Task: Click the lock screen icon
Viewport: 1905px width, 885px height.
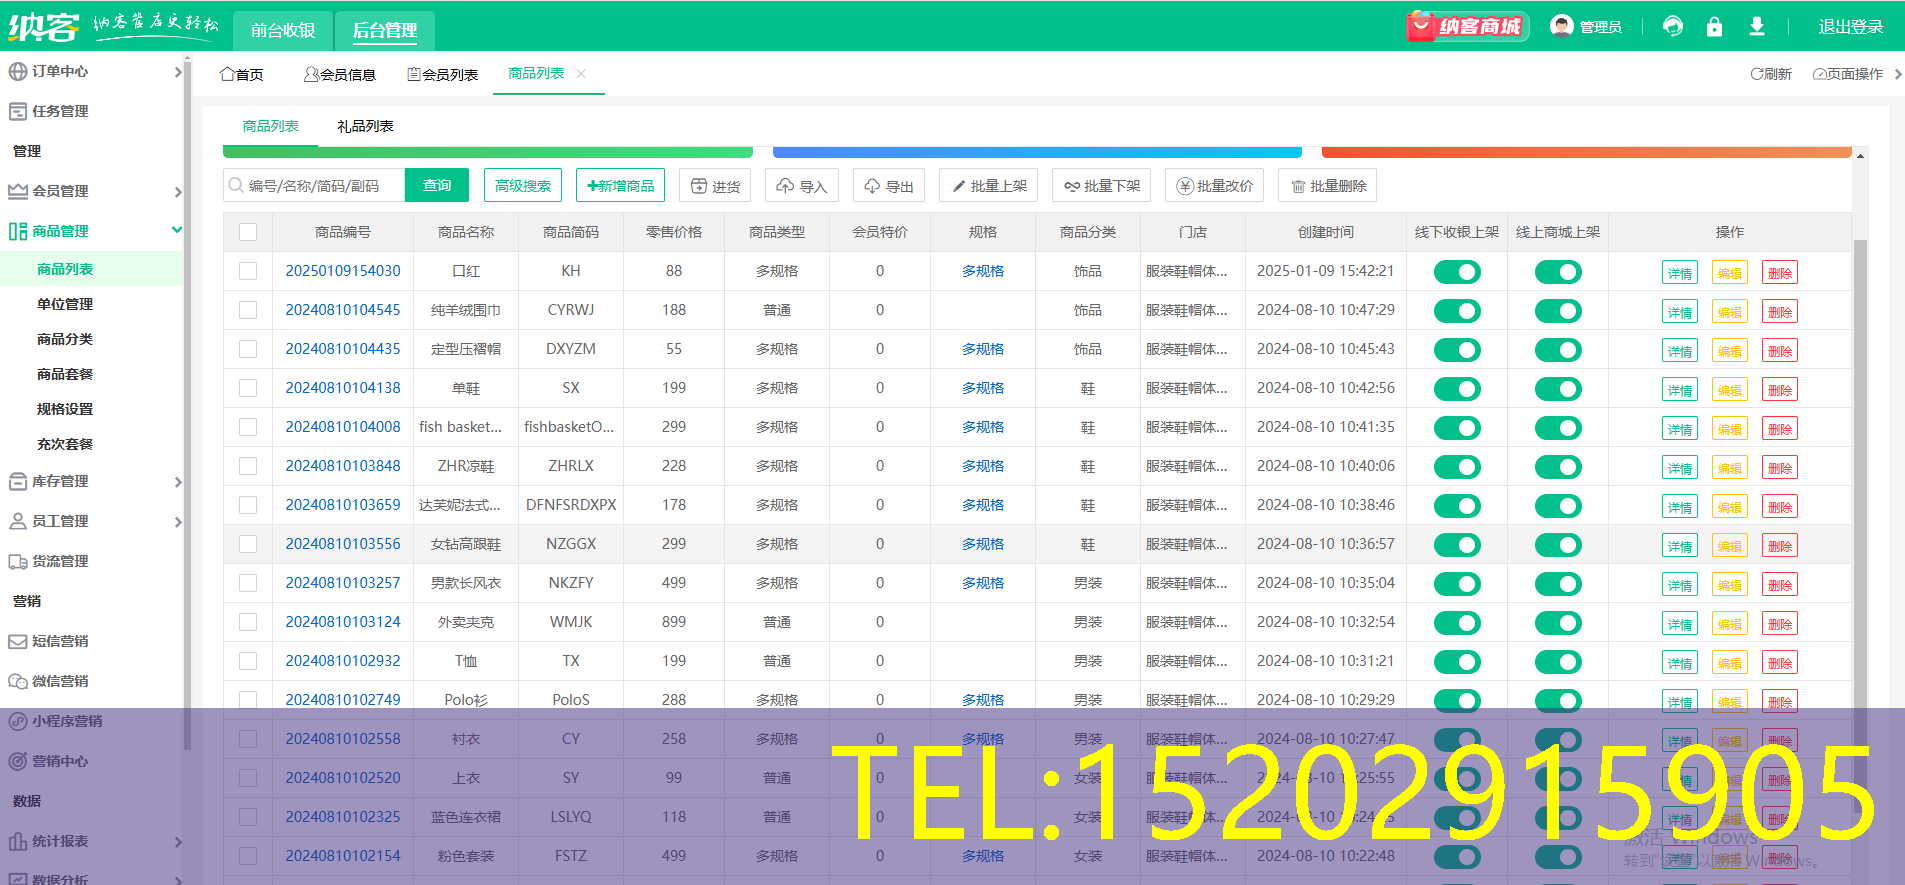Action: [1714, 27]
